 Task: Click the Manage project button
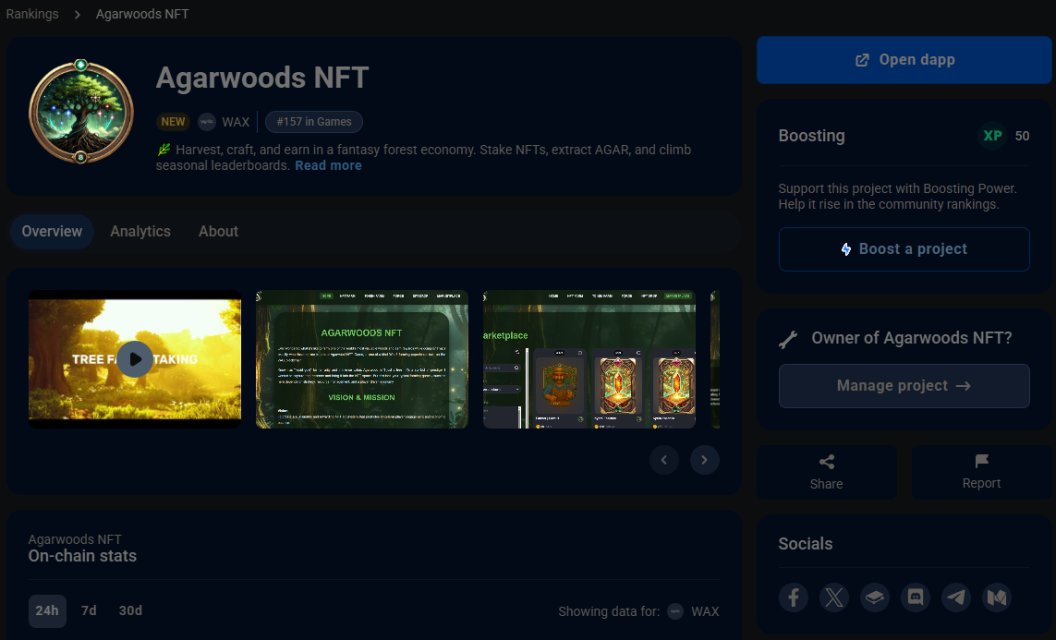click(904, 386)
